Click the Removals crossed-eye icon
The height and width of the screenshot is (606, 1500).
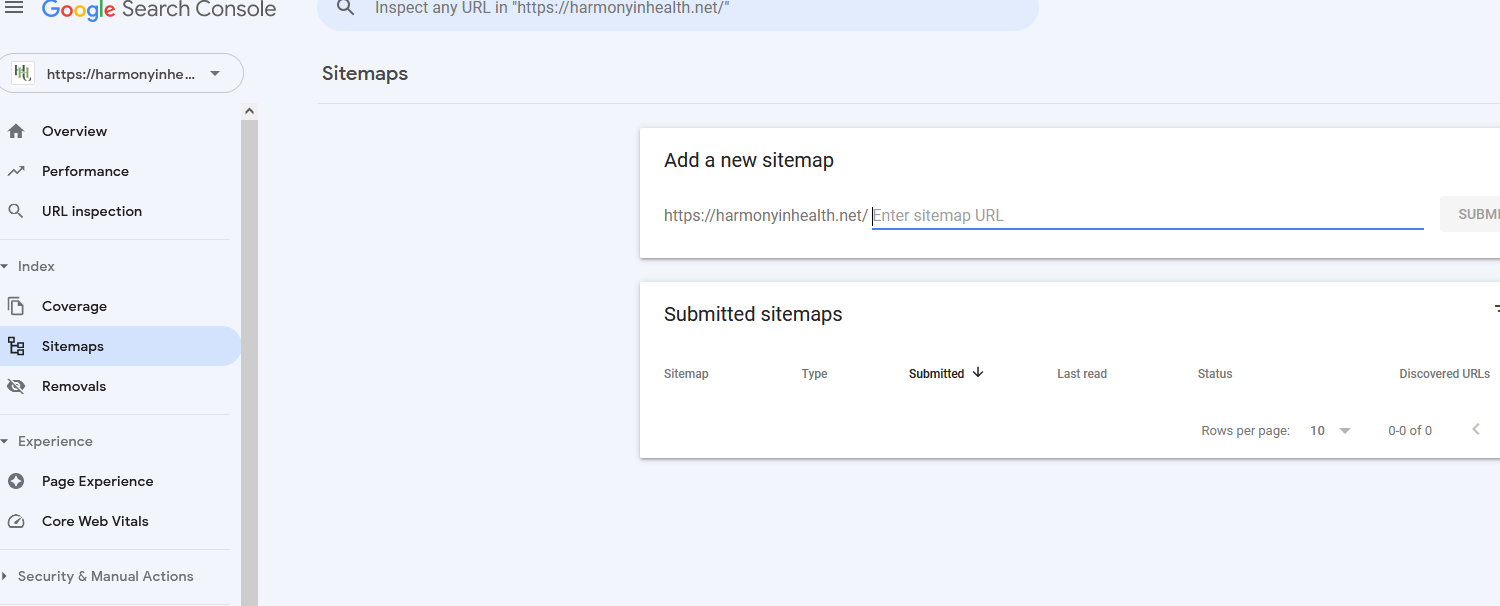click(16, 386)
